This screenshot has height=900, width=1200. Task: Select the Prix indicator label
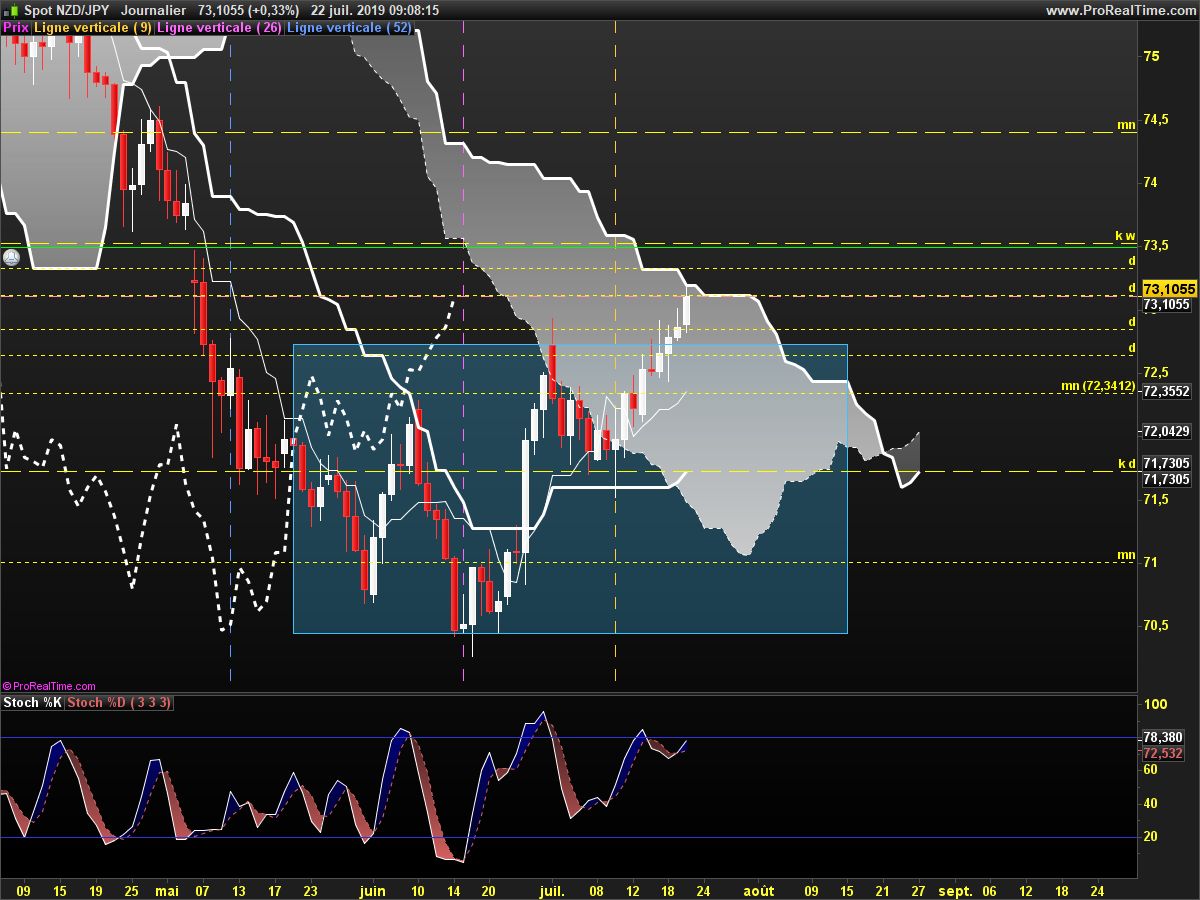(15, 28)
